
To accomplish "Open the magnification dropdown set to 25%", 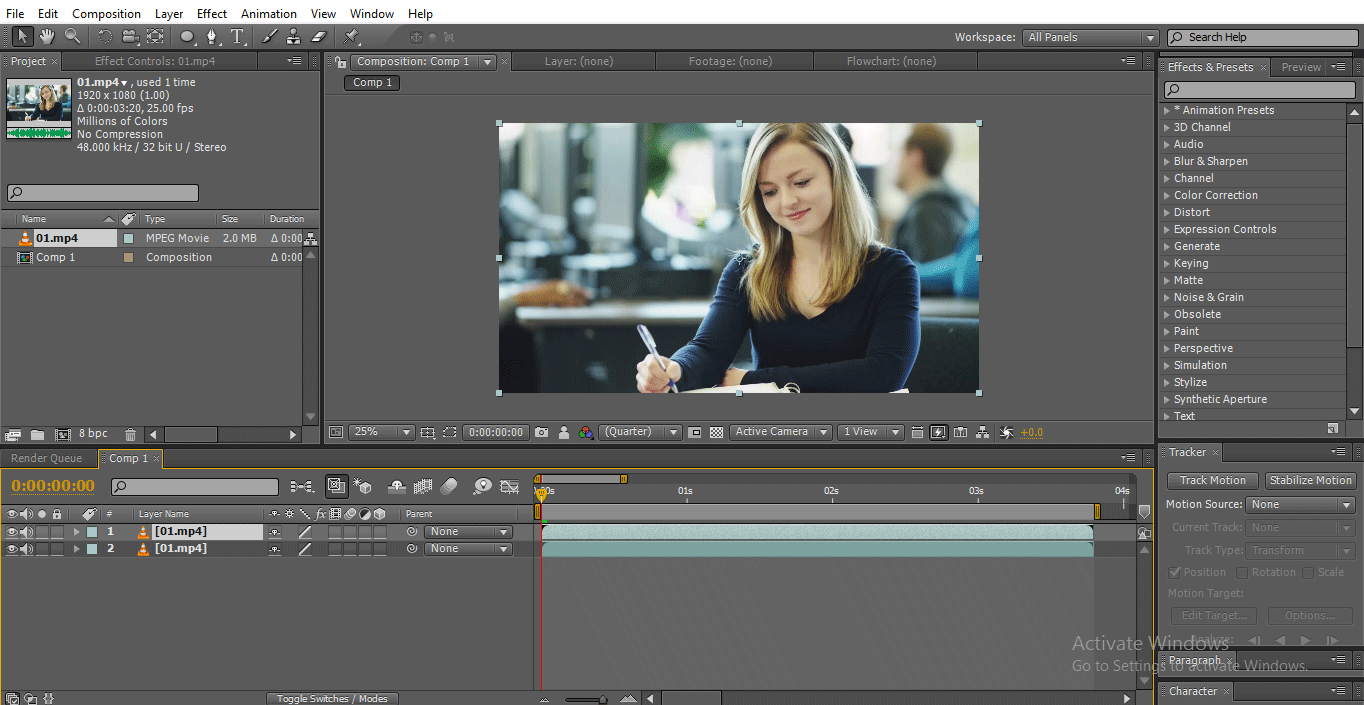I will point(381,431).
